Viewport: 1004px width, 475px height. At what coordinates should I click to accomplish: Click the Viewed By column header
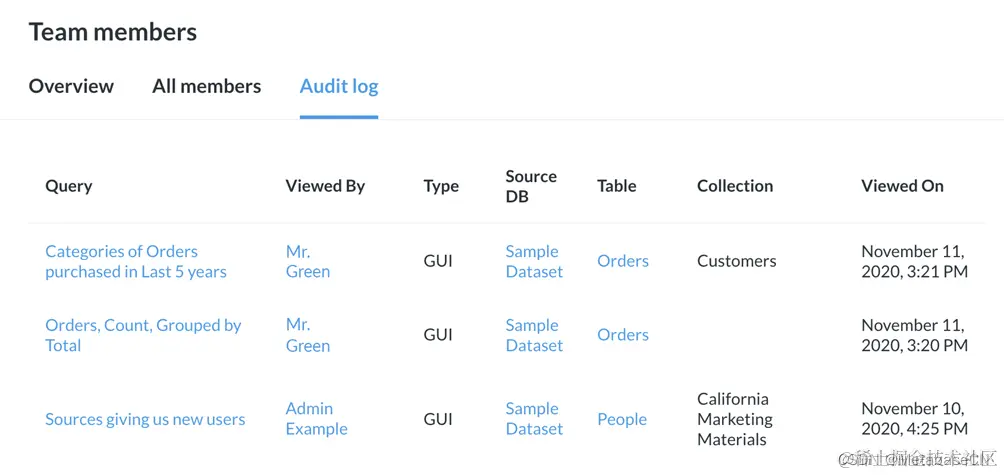click(325, 186)
